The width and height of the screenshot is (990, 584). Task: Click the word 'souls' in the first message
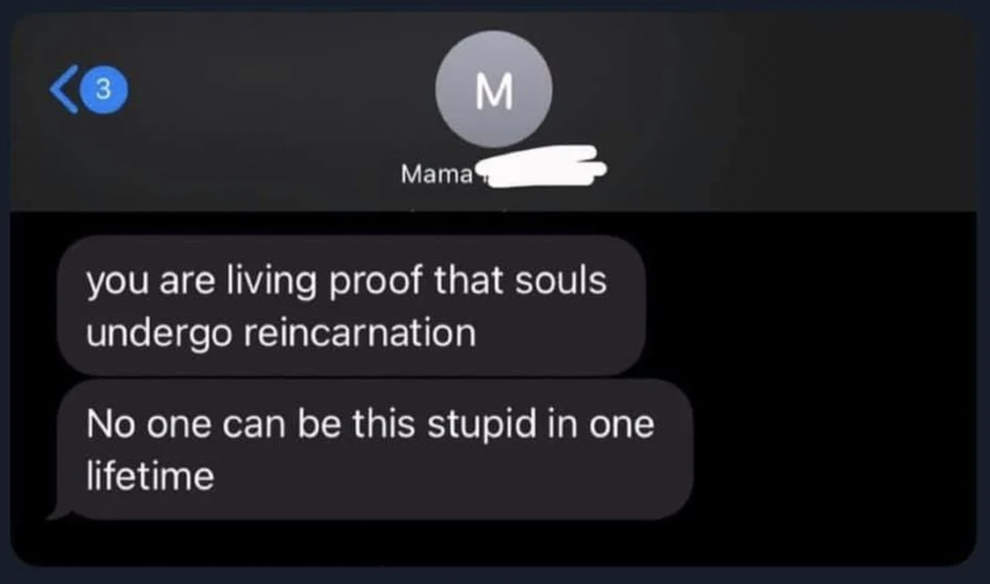561,280
